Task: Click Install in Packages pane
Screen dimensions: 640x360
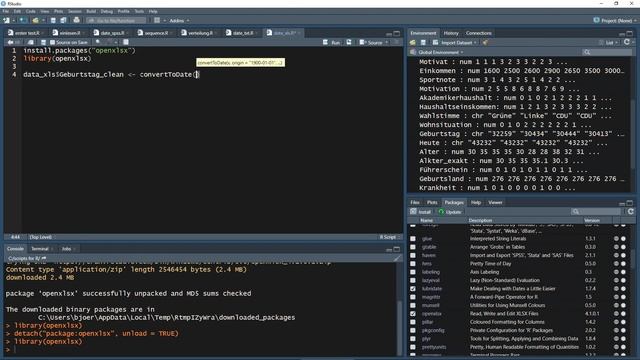Action: 420,211
